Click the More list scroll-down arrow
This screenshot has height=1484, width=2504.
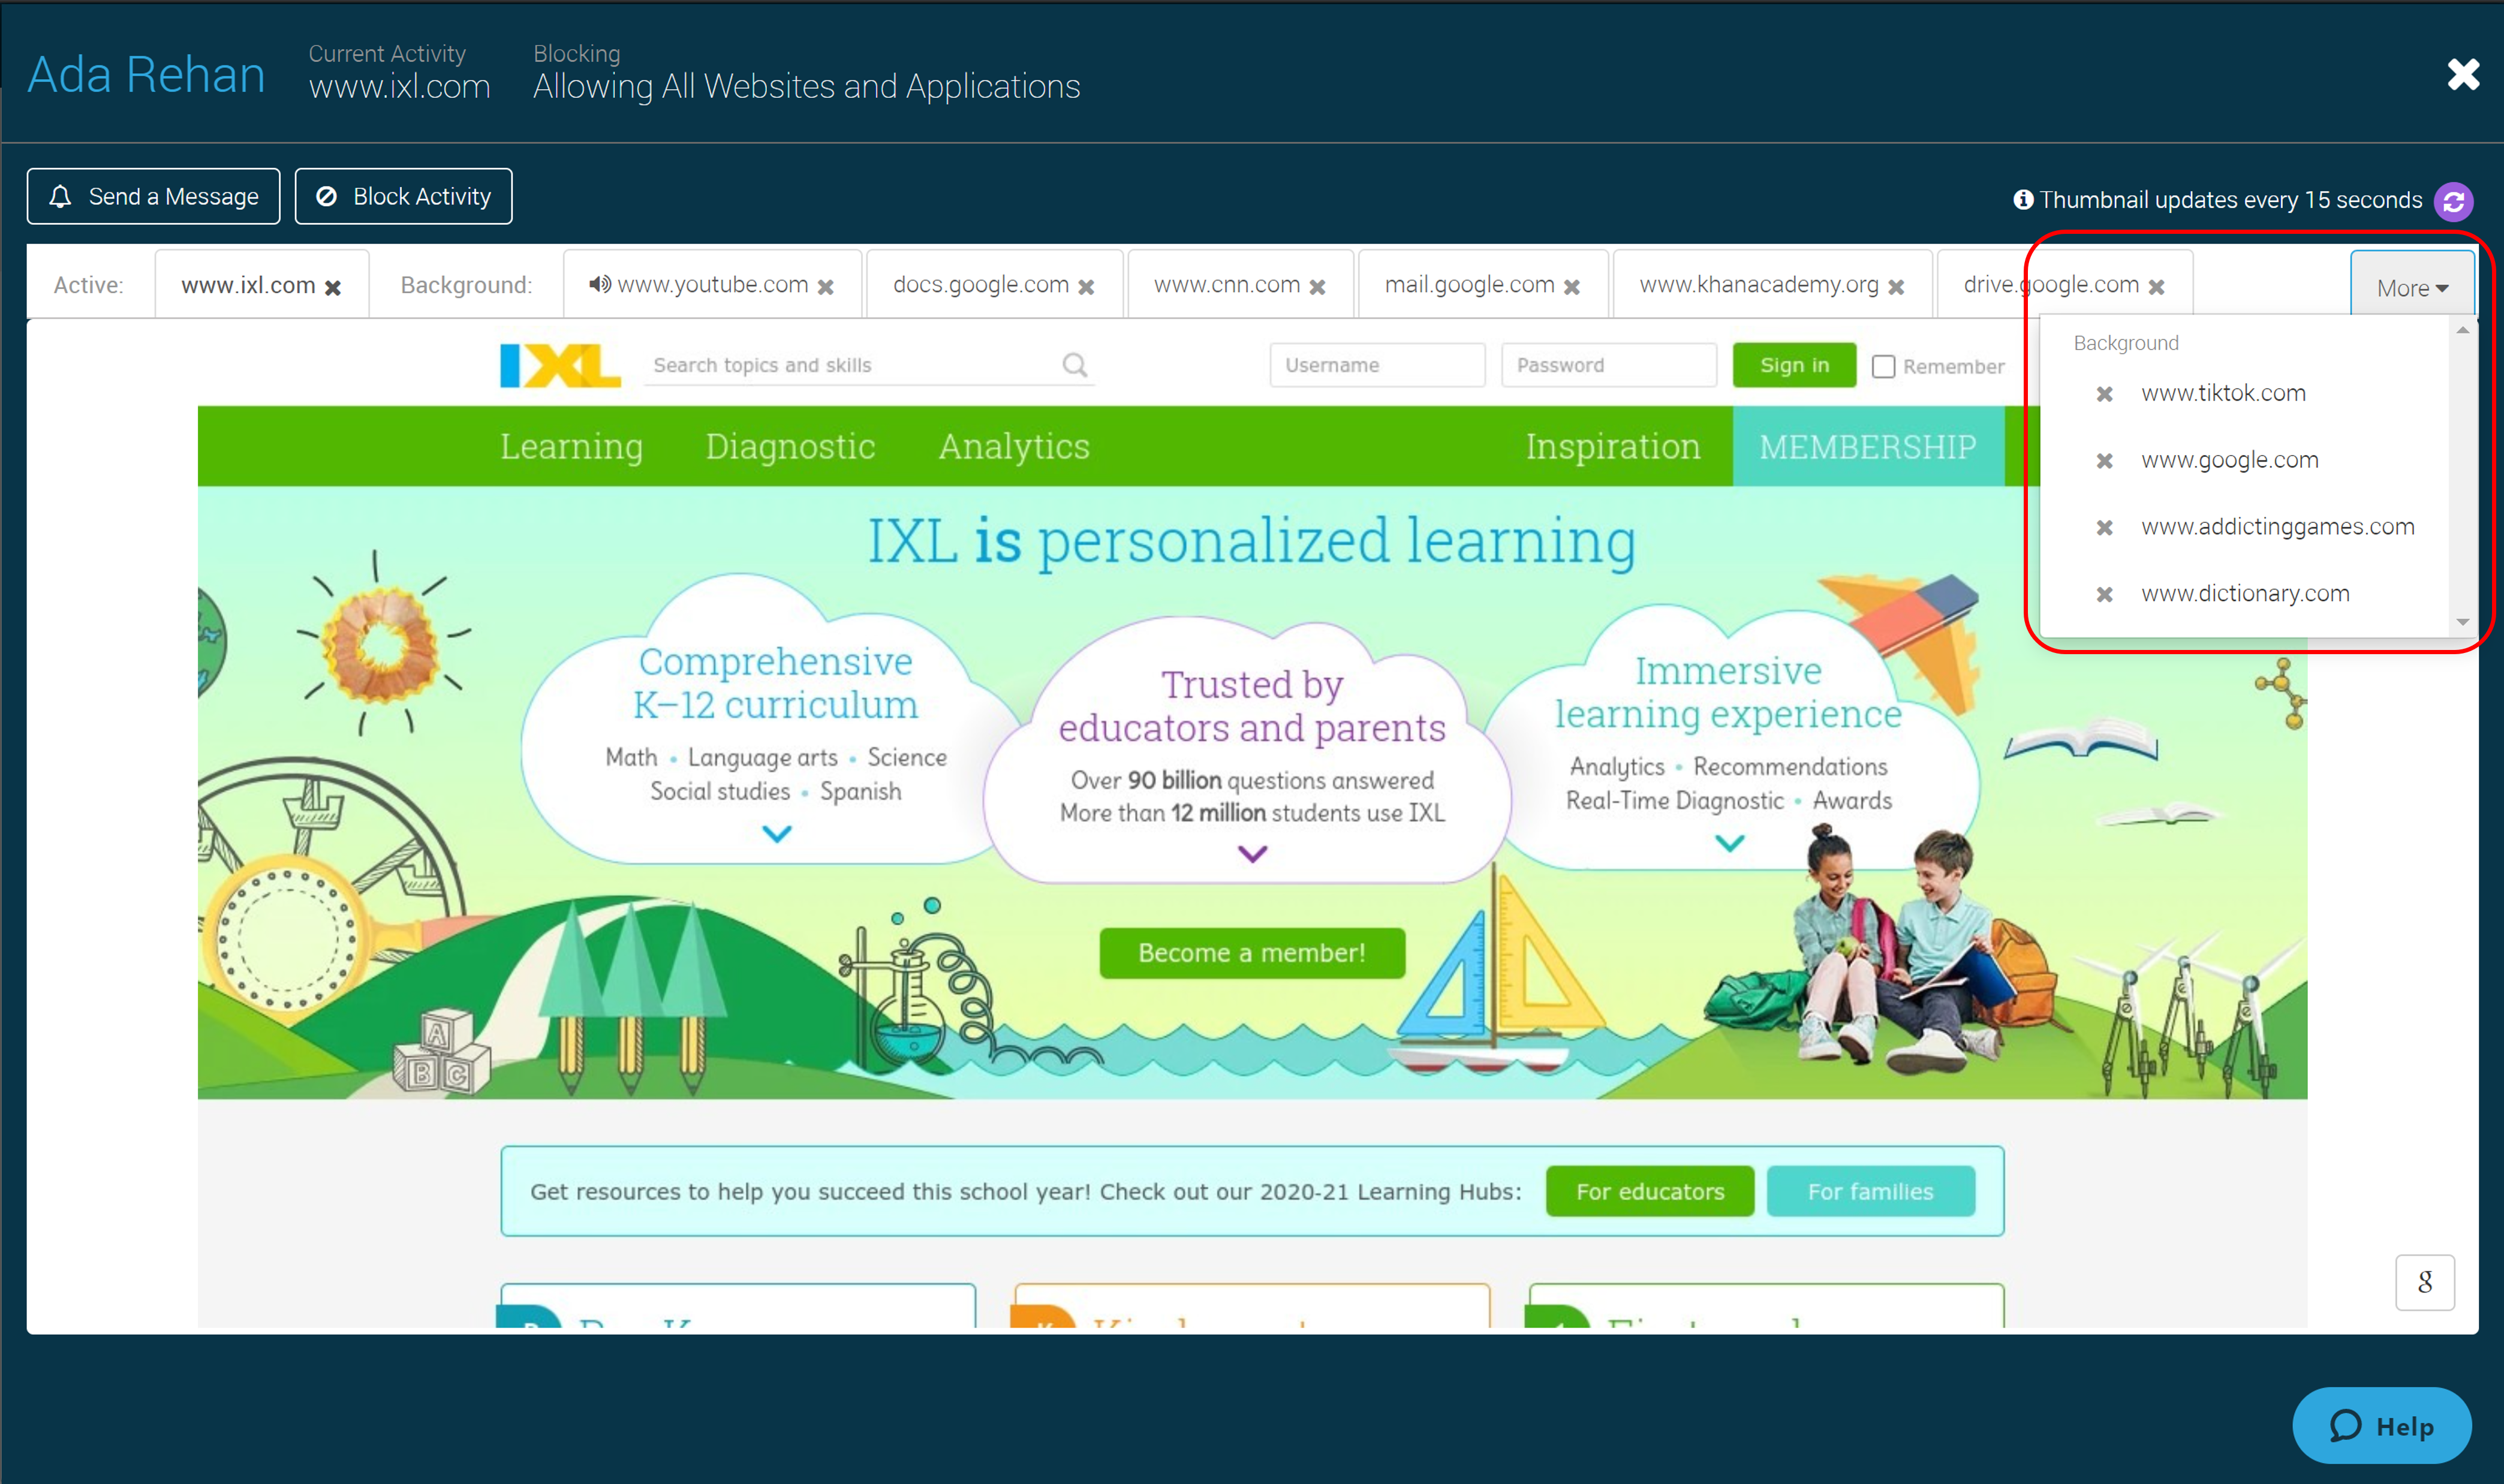point(2463,622)
